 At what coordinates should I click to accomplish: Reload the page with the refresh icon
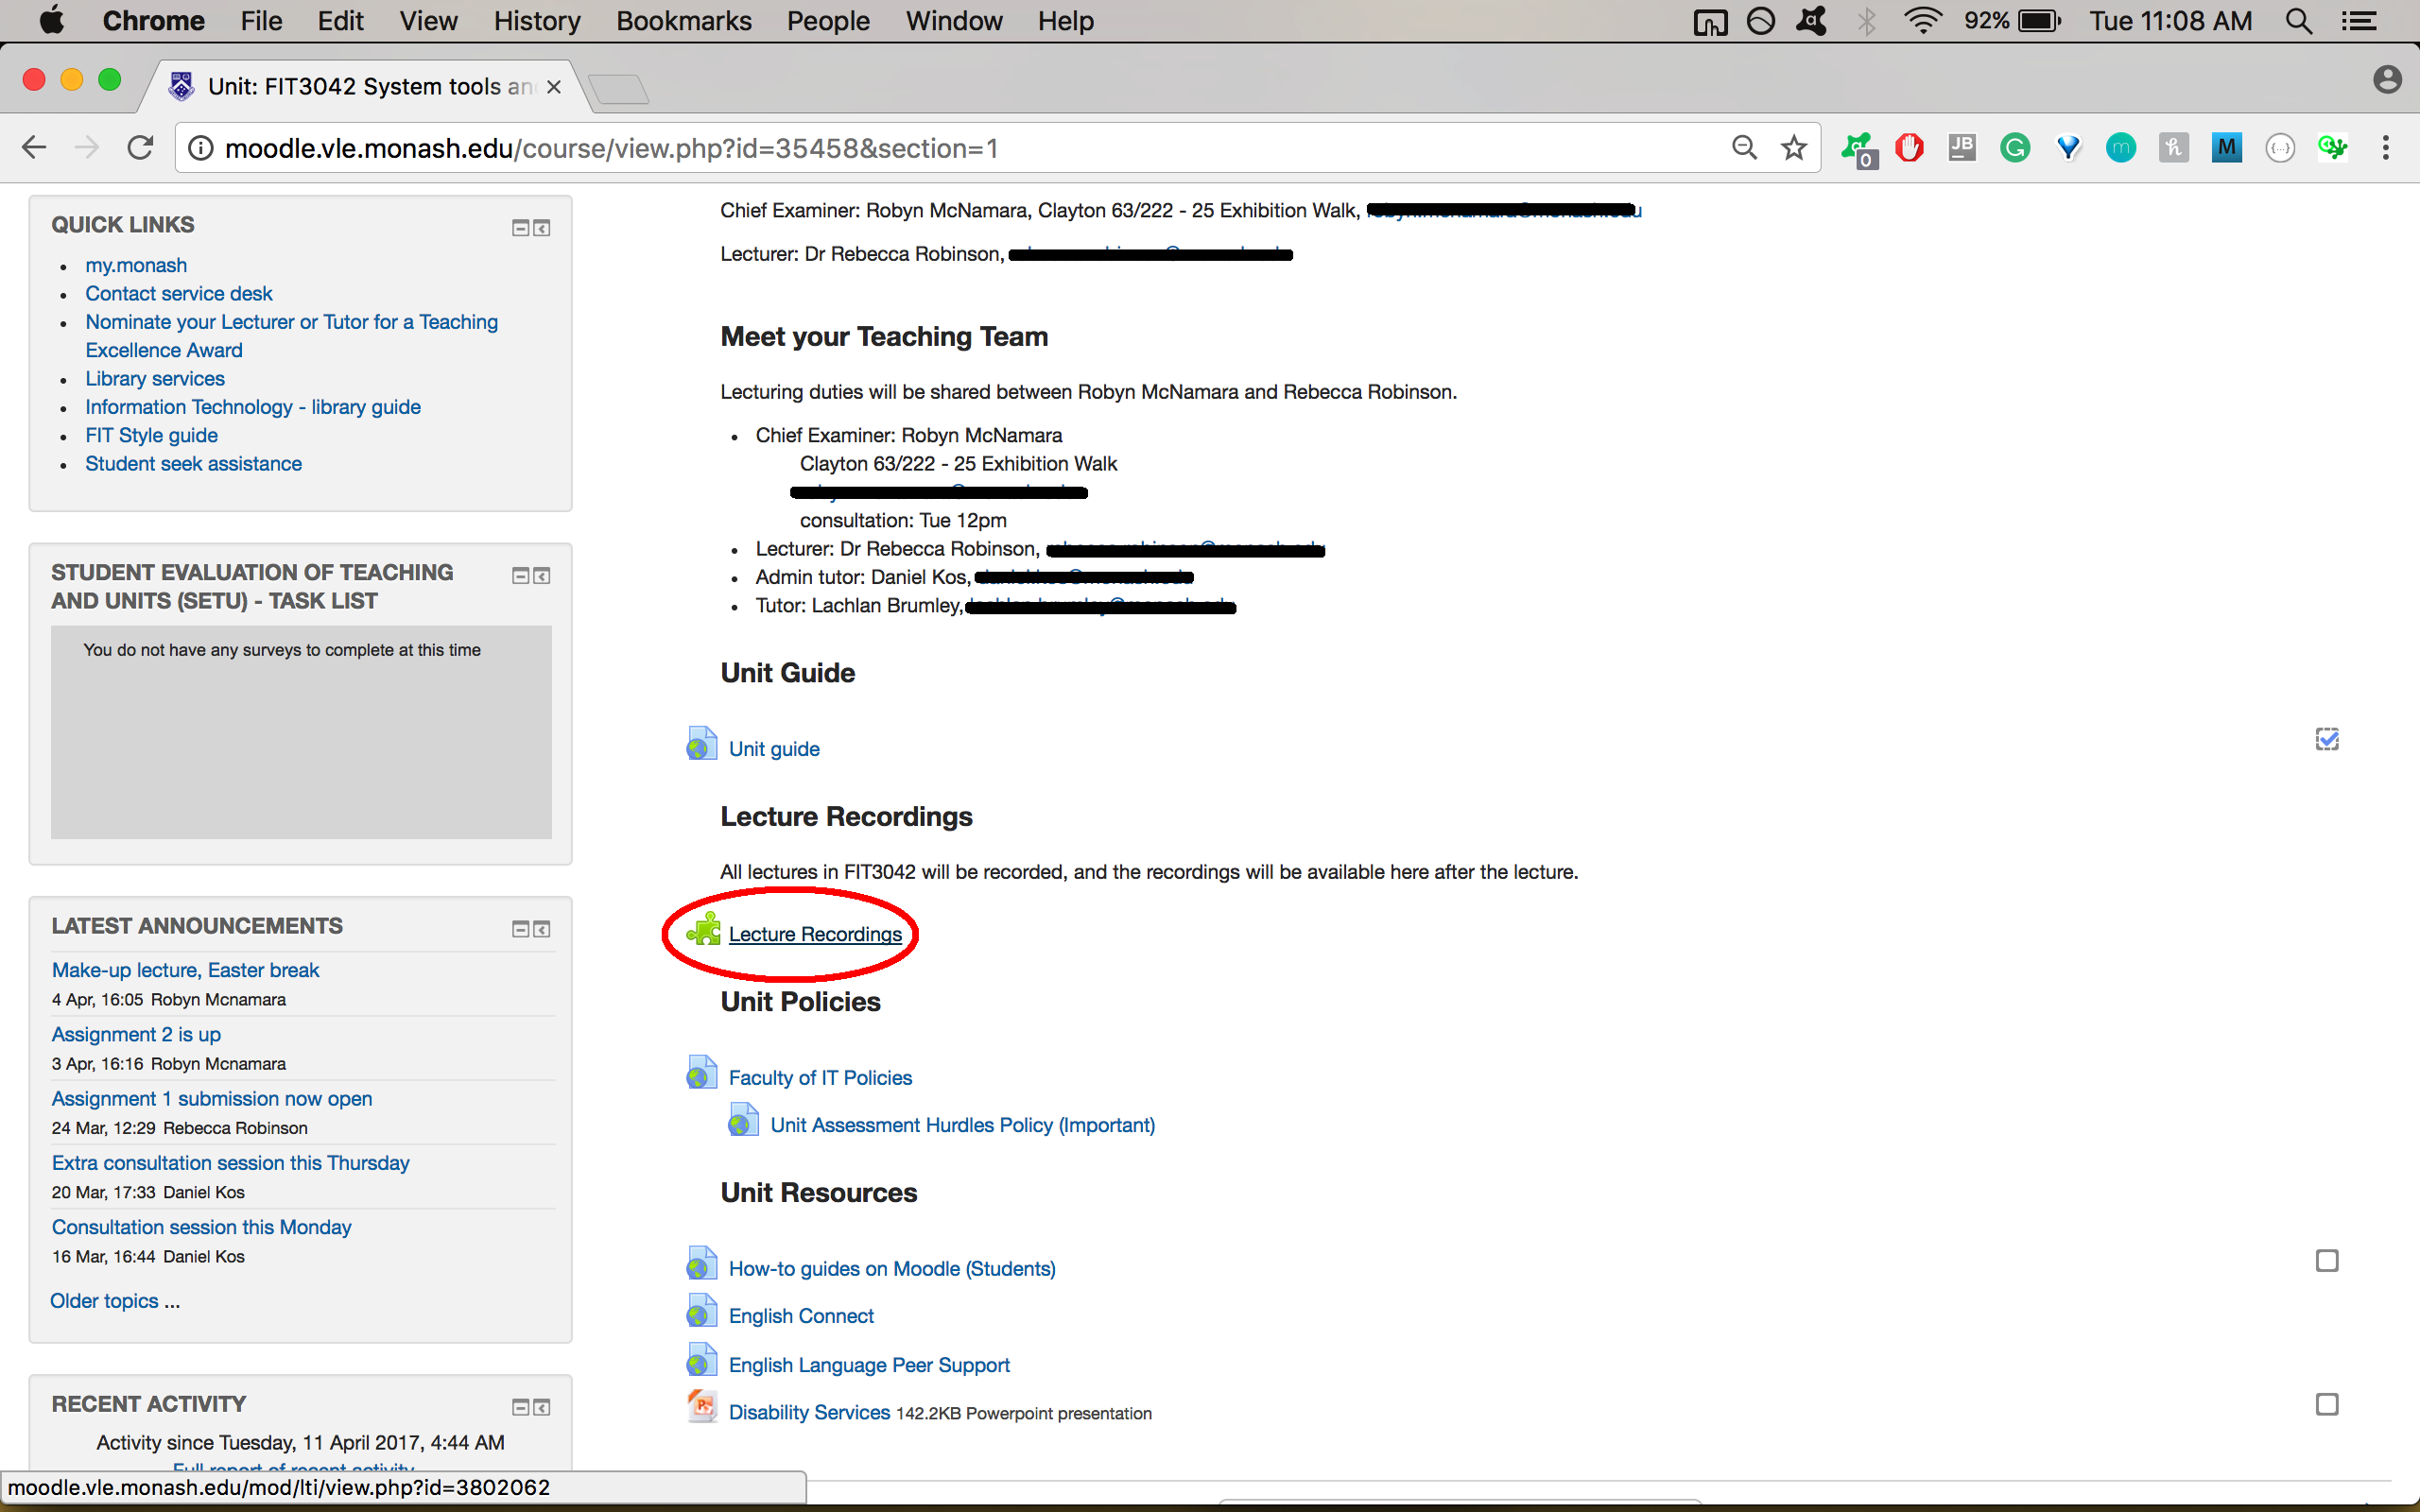[141, 148]
